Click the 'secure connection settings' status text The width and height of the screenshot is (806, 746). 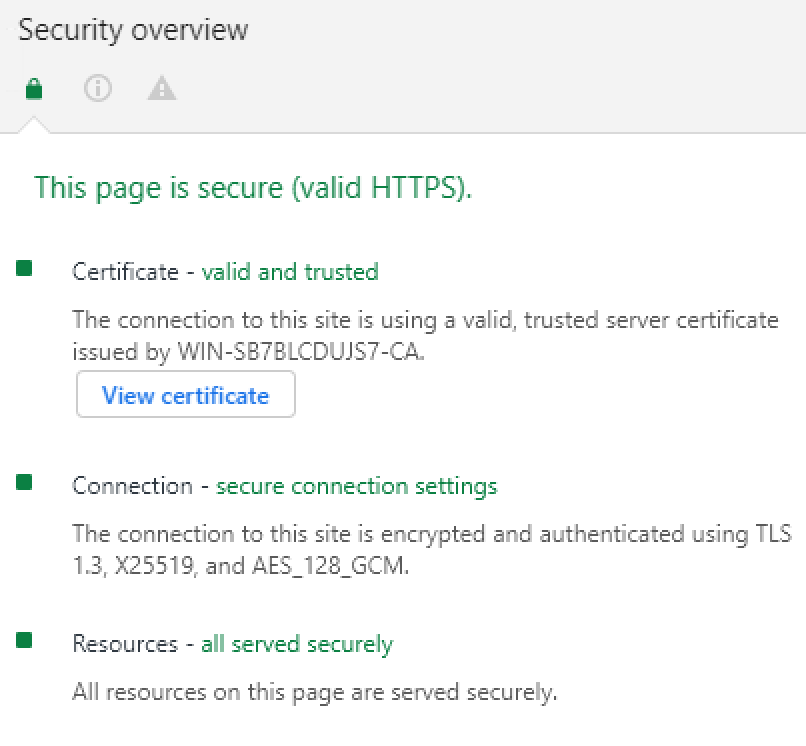point(357,486)
